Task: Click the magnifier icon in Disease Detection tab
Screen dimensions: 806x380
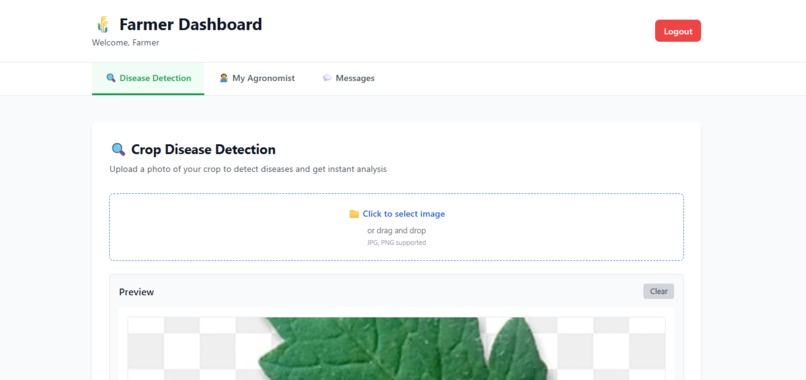Action: [111, 78]
